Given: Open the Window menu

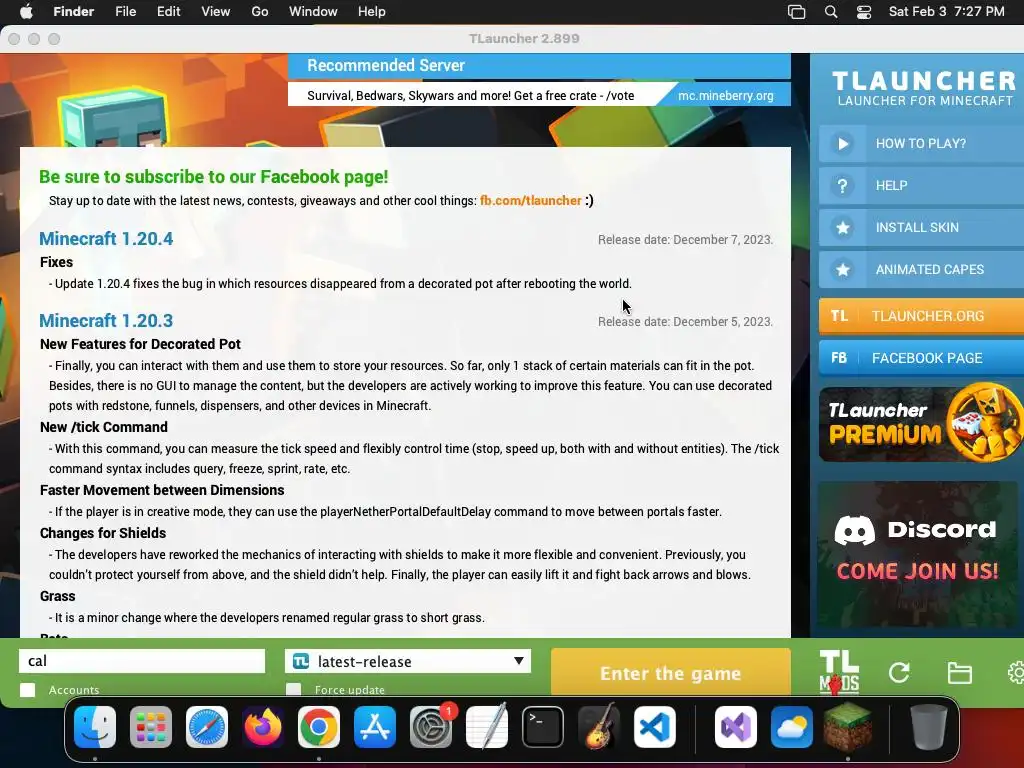Looking at the screenshot, I should click(x=313, y=12).
